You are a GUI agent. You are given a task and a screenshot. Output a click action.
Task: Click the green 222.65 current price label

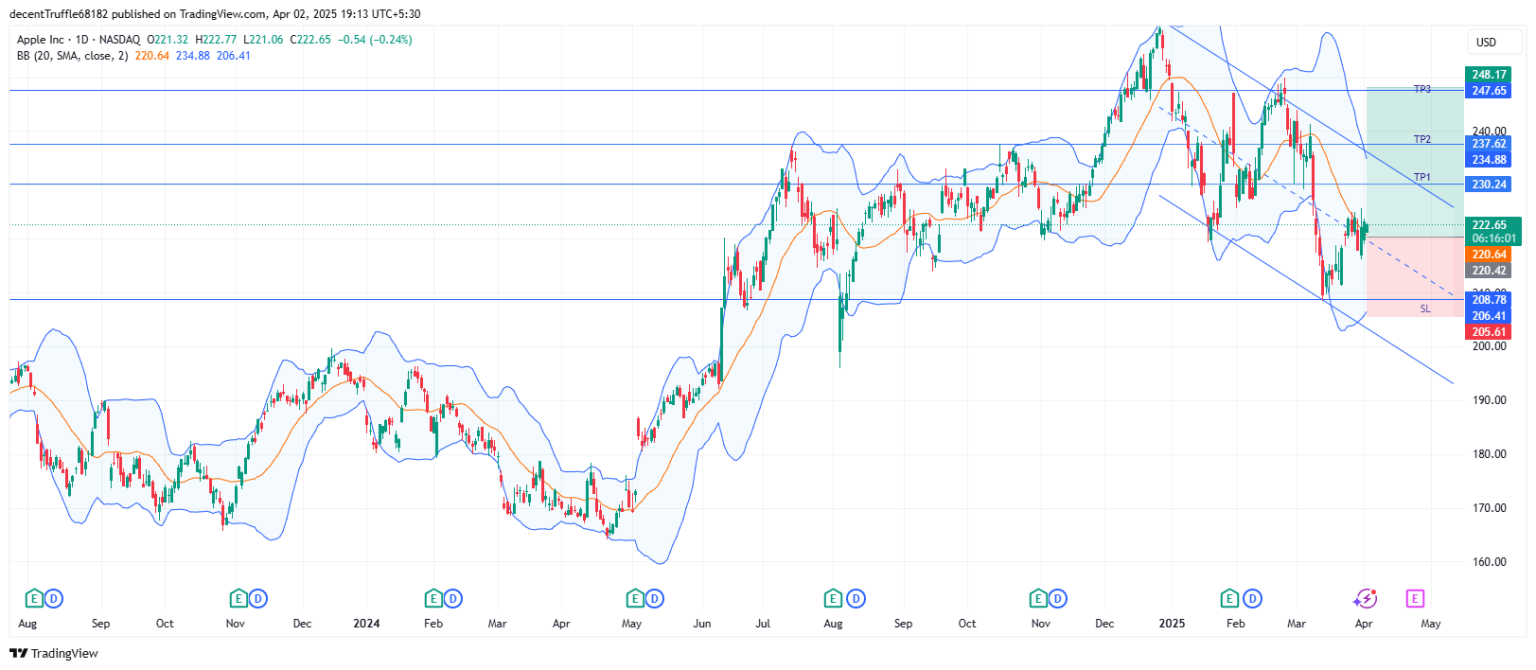(1489, 225)
